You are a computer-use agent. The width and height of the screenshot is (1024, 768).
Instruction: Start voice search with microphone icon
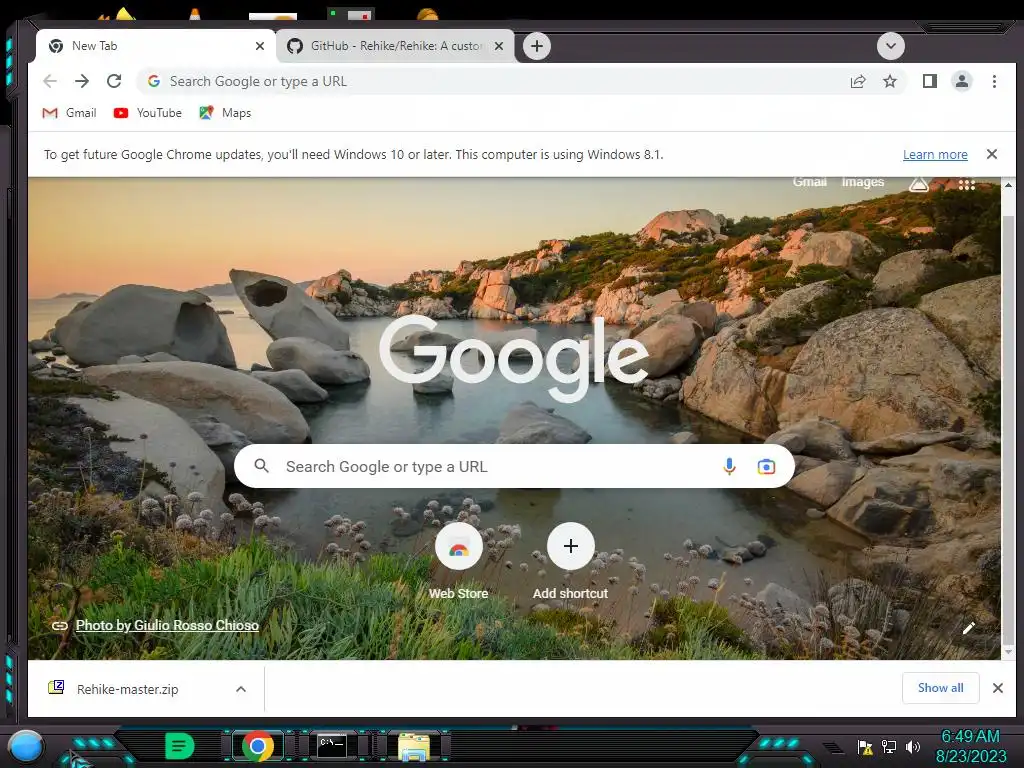tap(729, 466)
